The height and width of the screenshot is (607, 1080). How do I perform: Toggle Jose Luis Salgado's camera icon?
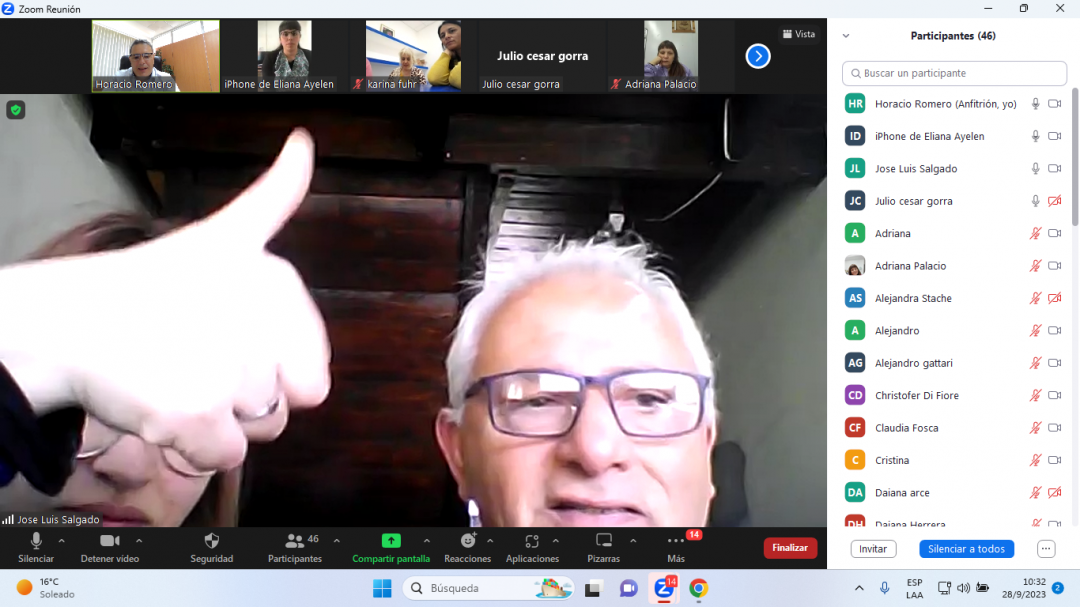(x=1055, y=169)
